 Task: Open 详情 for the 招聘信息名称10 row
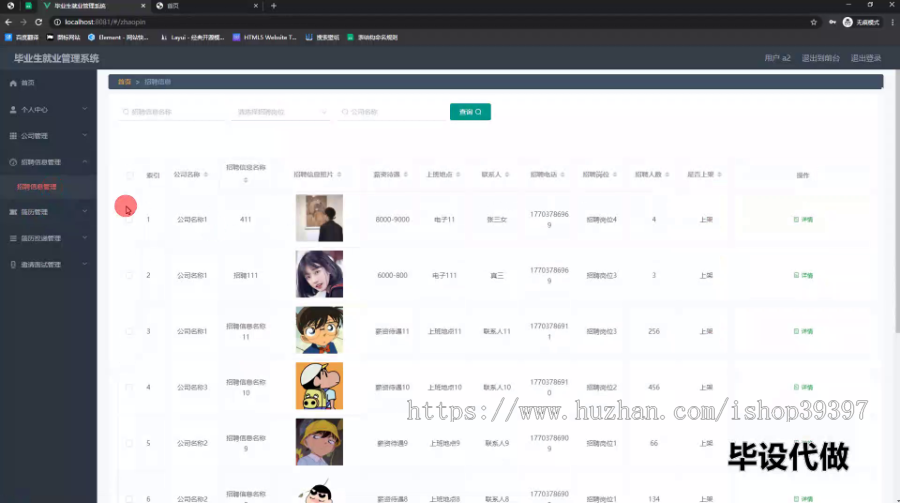803,388
